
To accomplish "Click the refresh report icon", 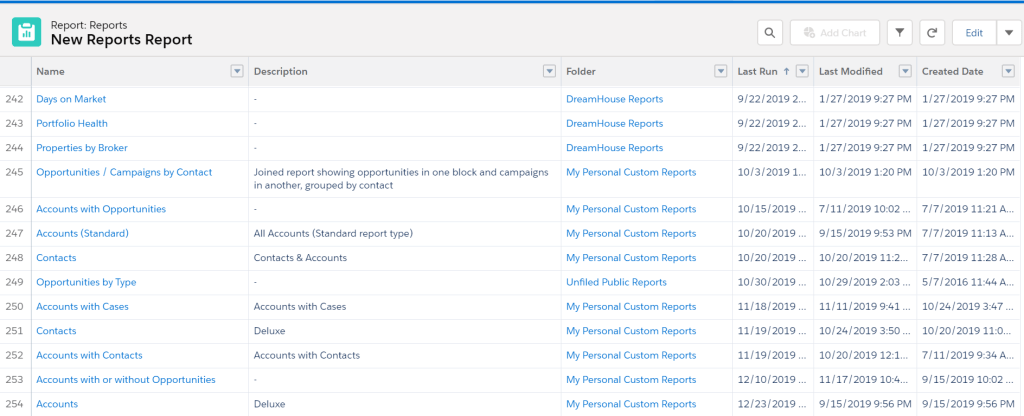I will tap(932, 33).
